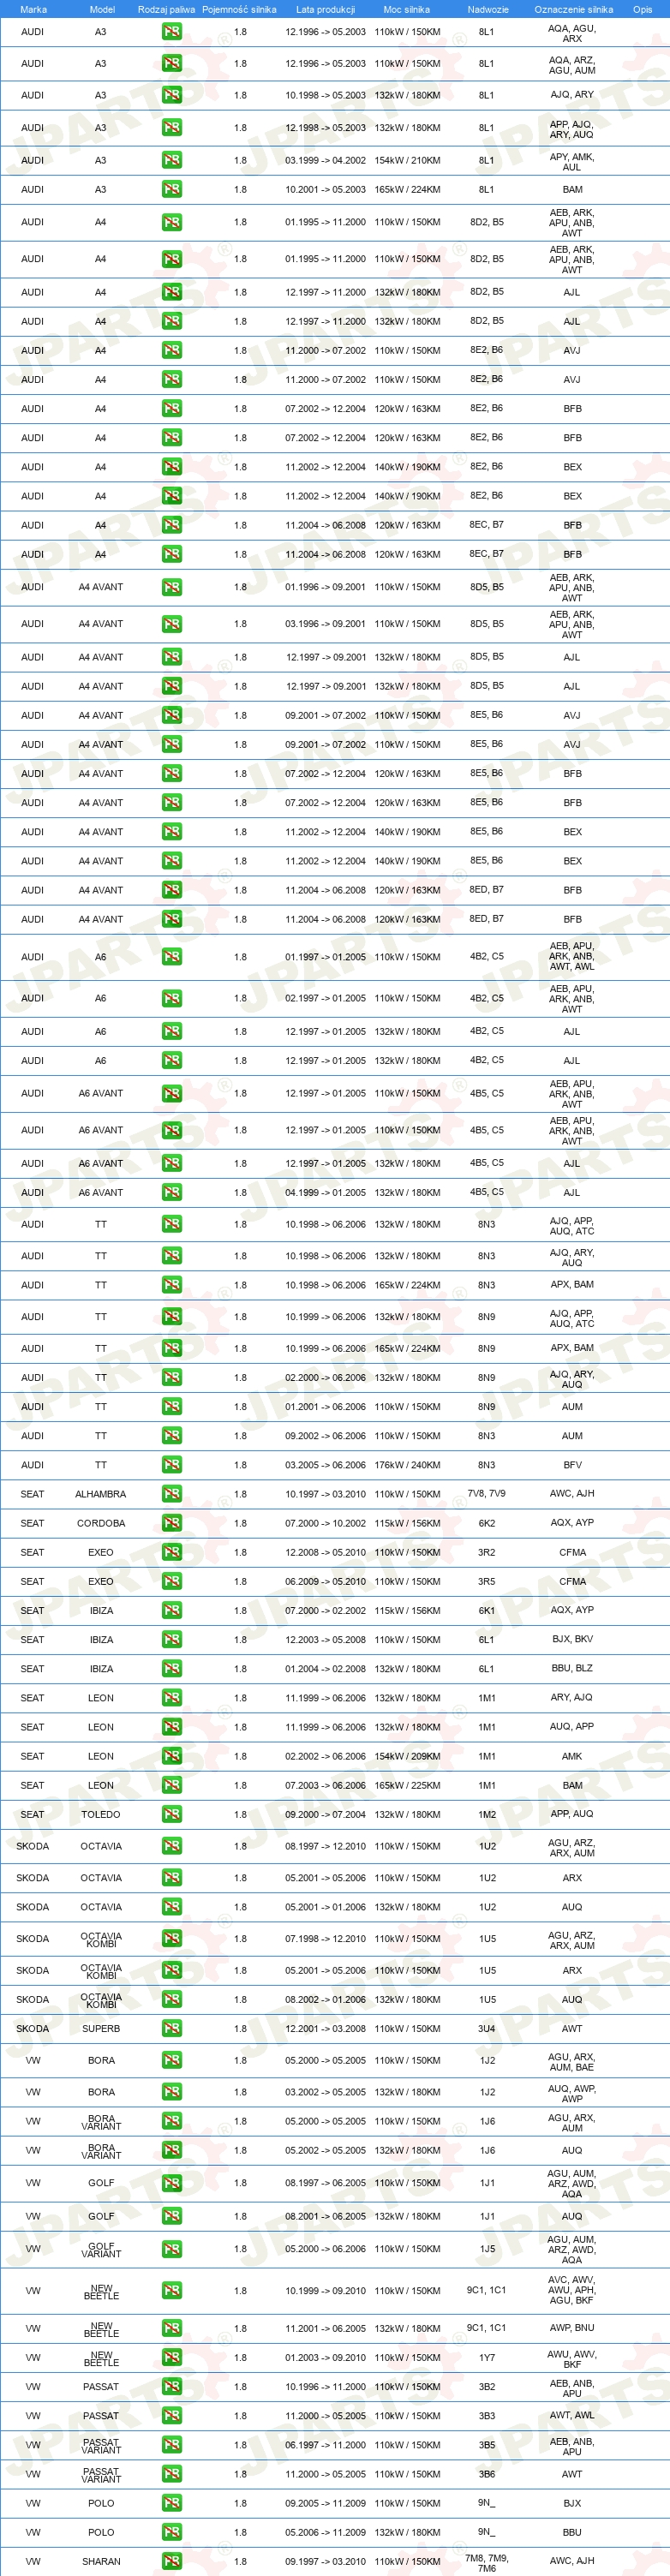Click fuel icon in VW Bora Variant 132kW row

(x=172, y=2150)
